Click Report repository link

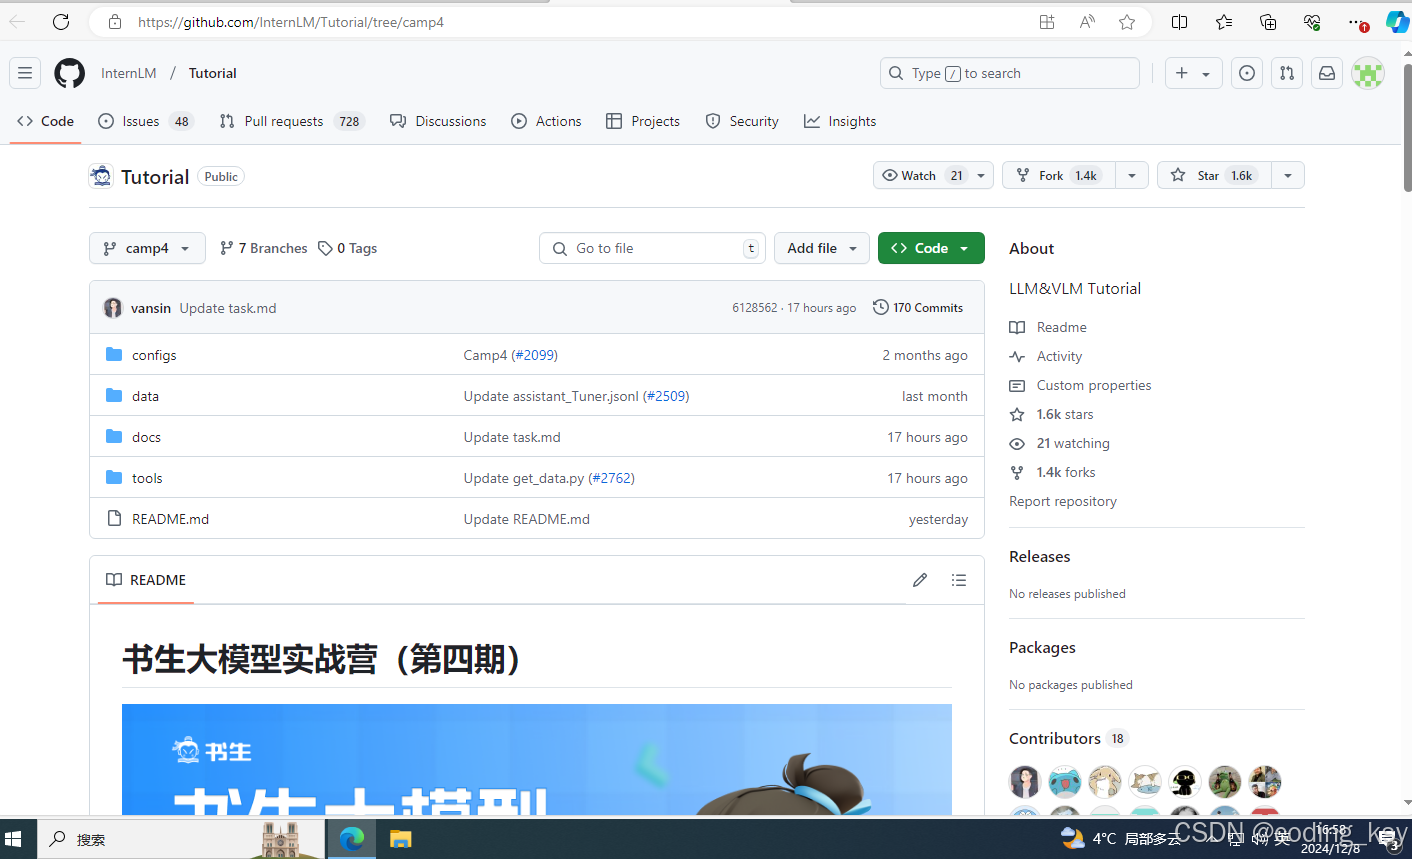1063,501
